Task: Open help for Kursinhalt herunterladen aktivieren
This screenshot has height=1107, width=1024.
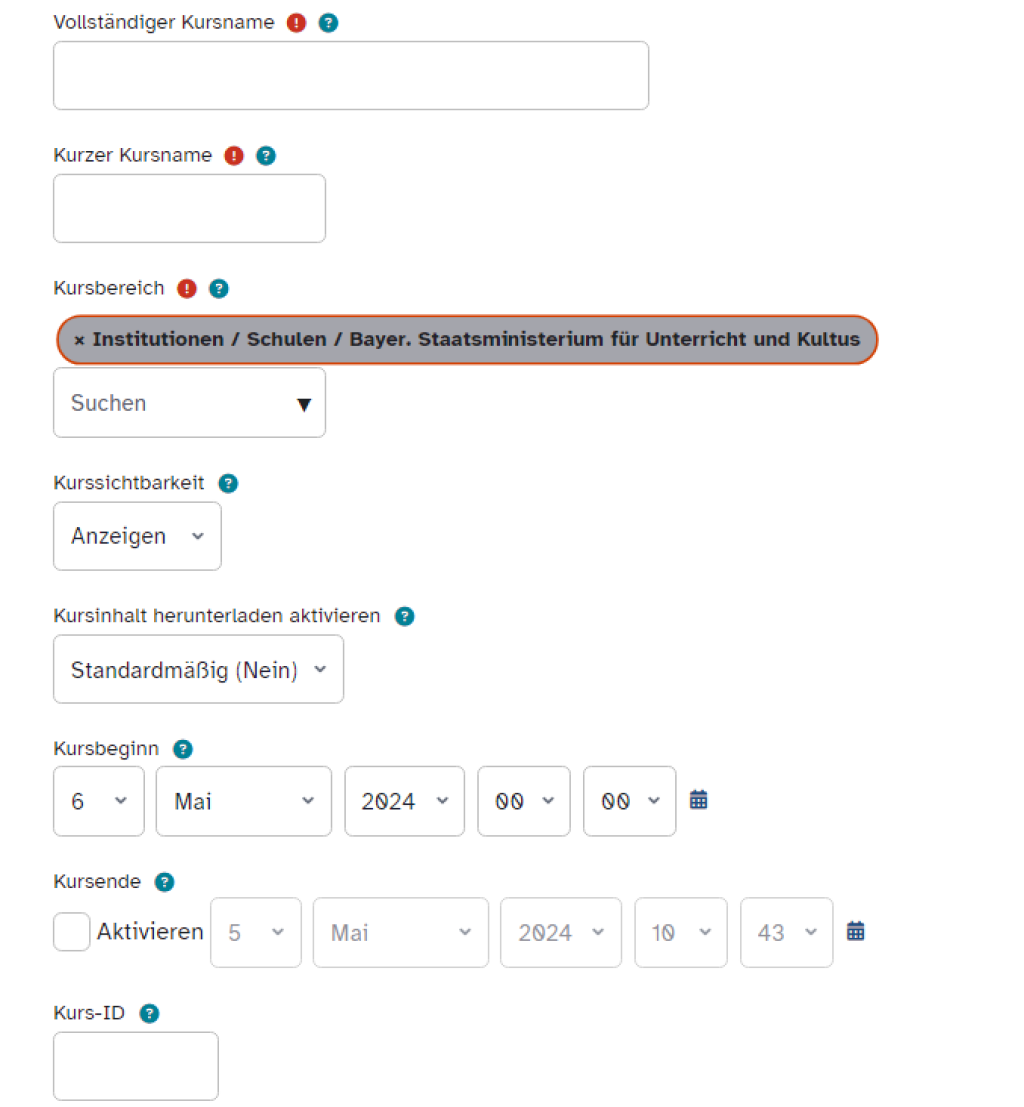Action: pyautogui.click(x=404, y=616)
